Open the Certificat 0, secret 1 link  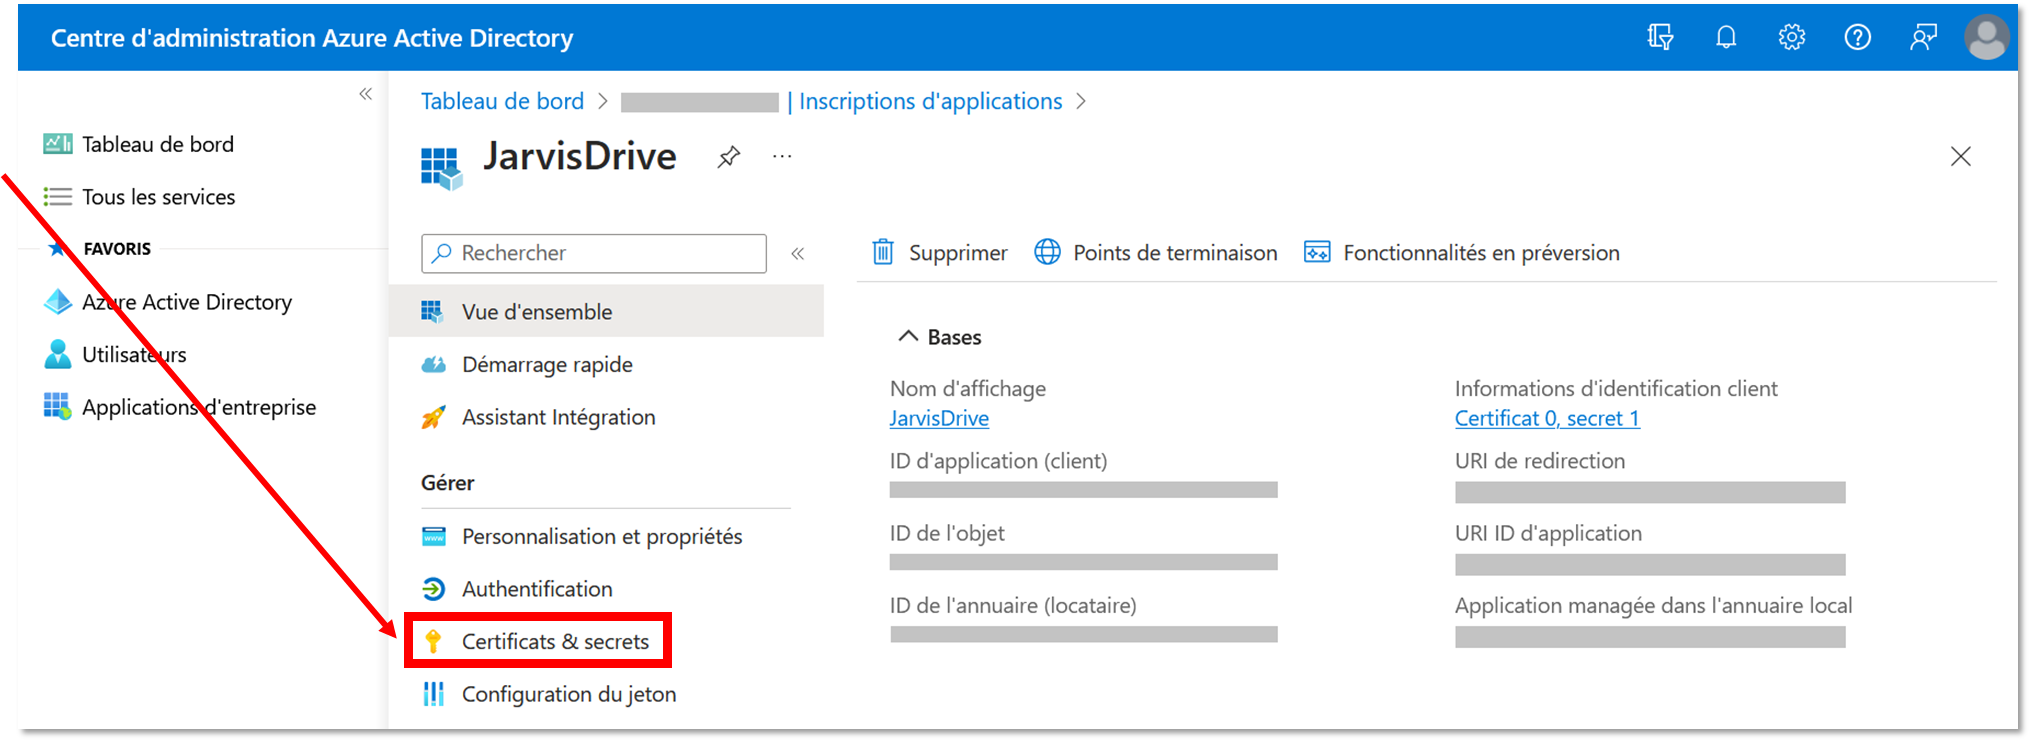pos(1547,418)
